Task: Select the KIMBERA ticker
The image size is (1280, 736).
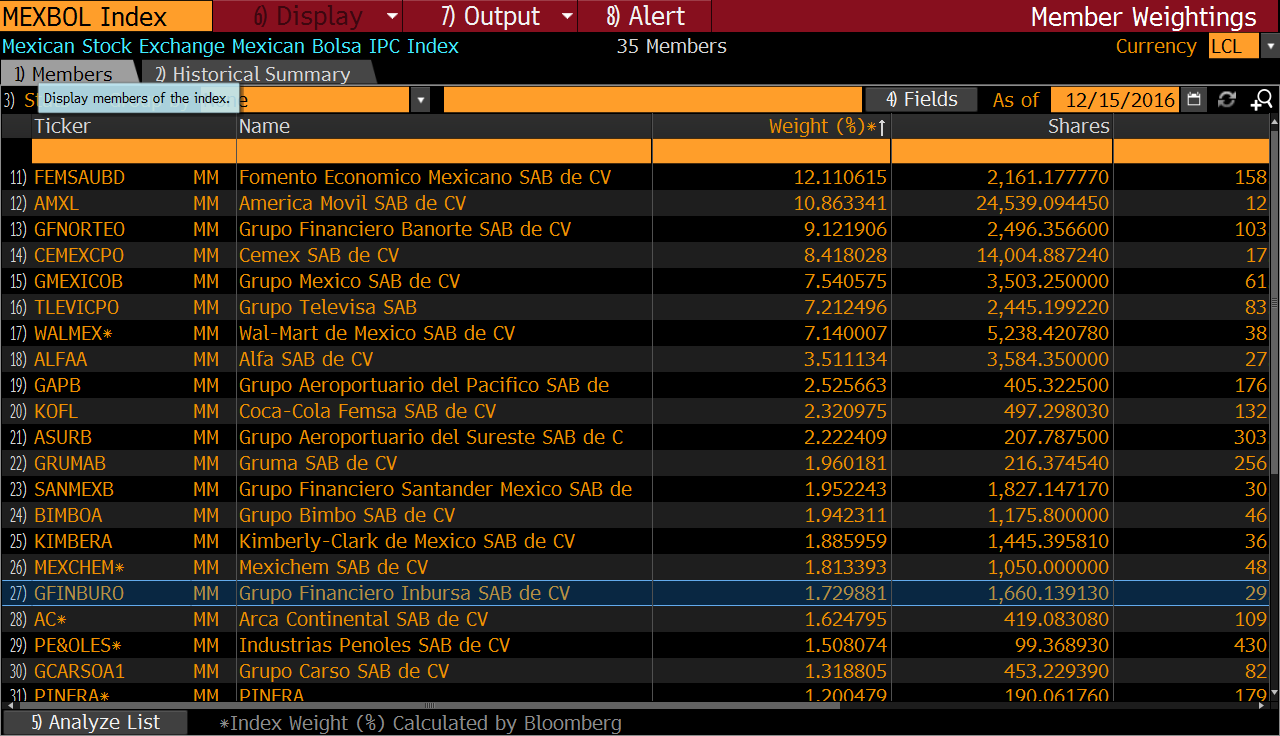Action: (x=73, y=541)
